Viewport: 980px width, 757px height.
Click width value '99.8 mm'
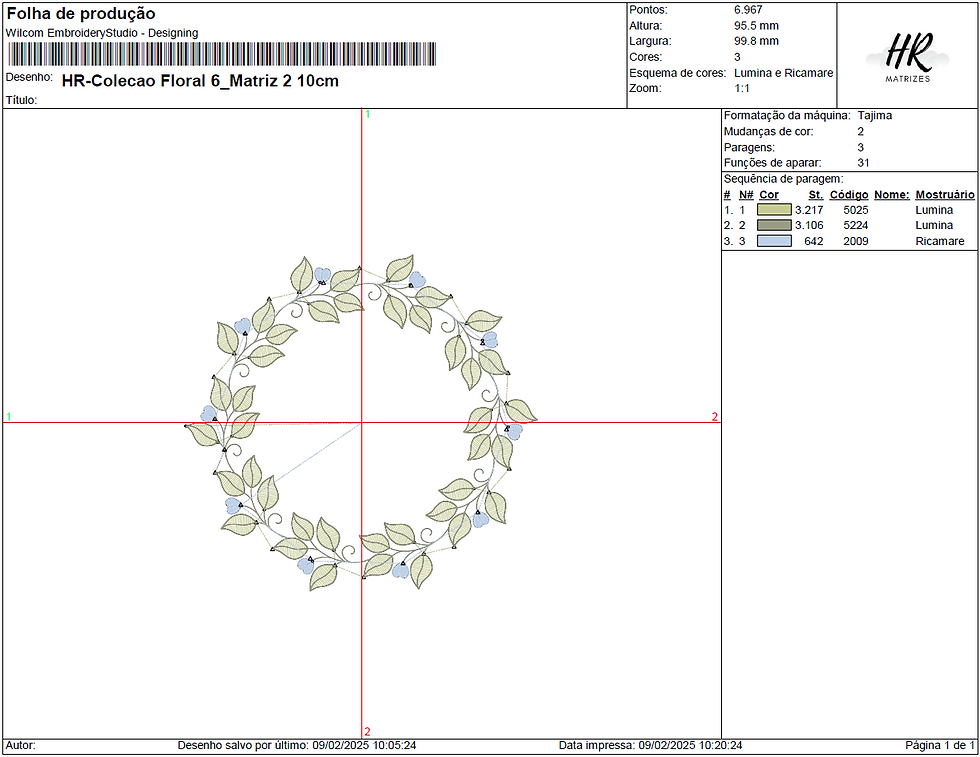(756, 41)
